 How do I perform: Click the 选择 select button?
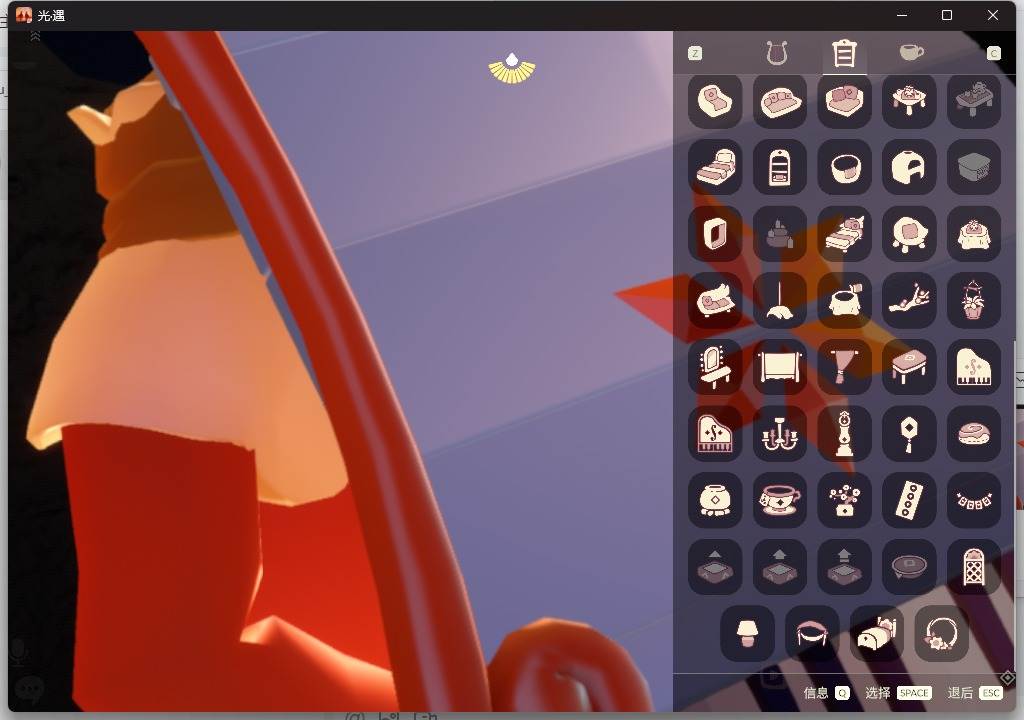click(898, 693)
